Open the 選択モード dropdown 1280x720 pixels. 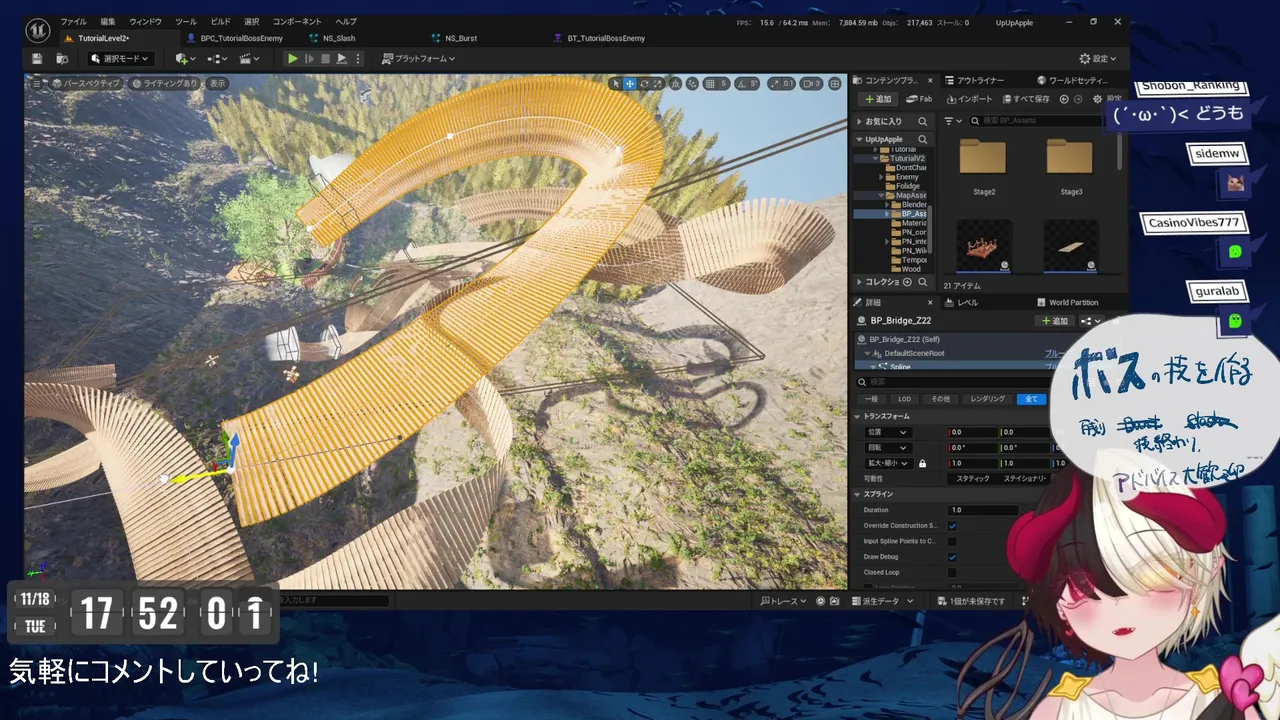point(121,59)
